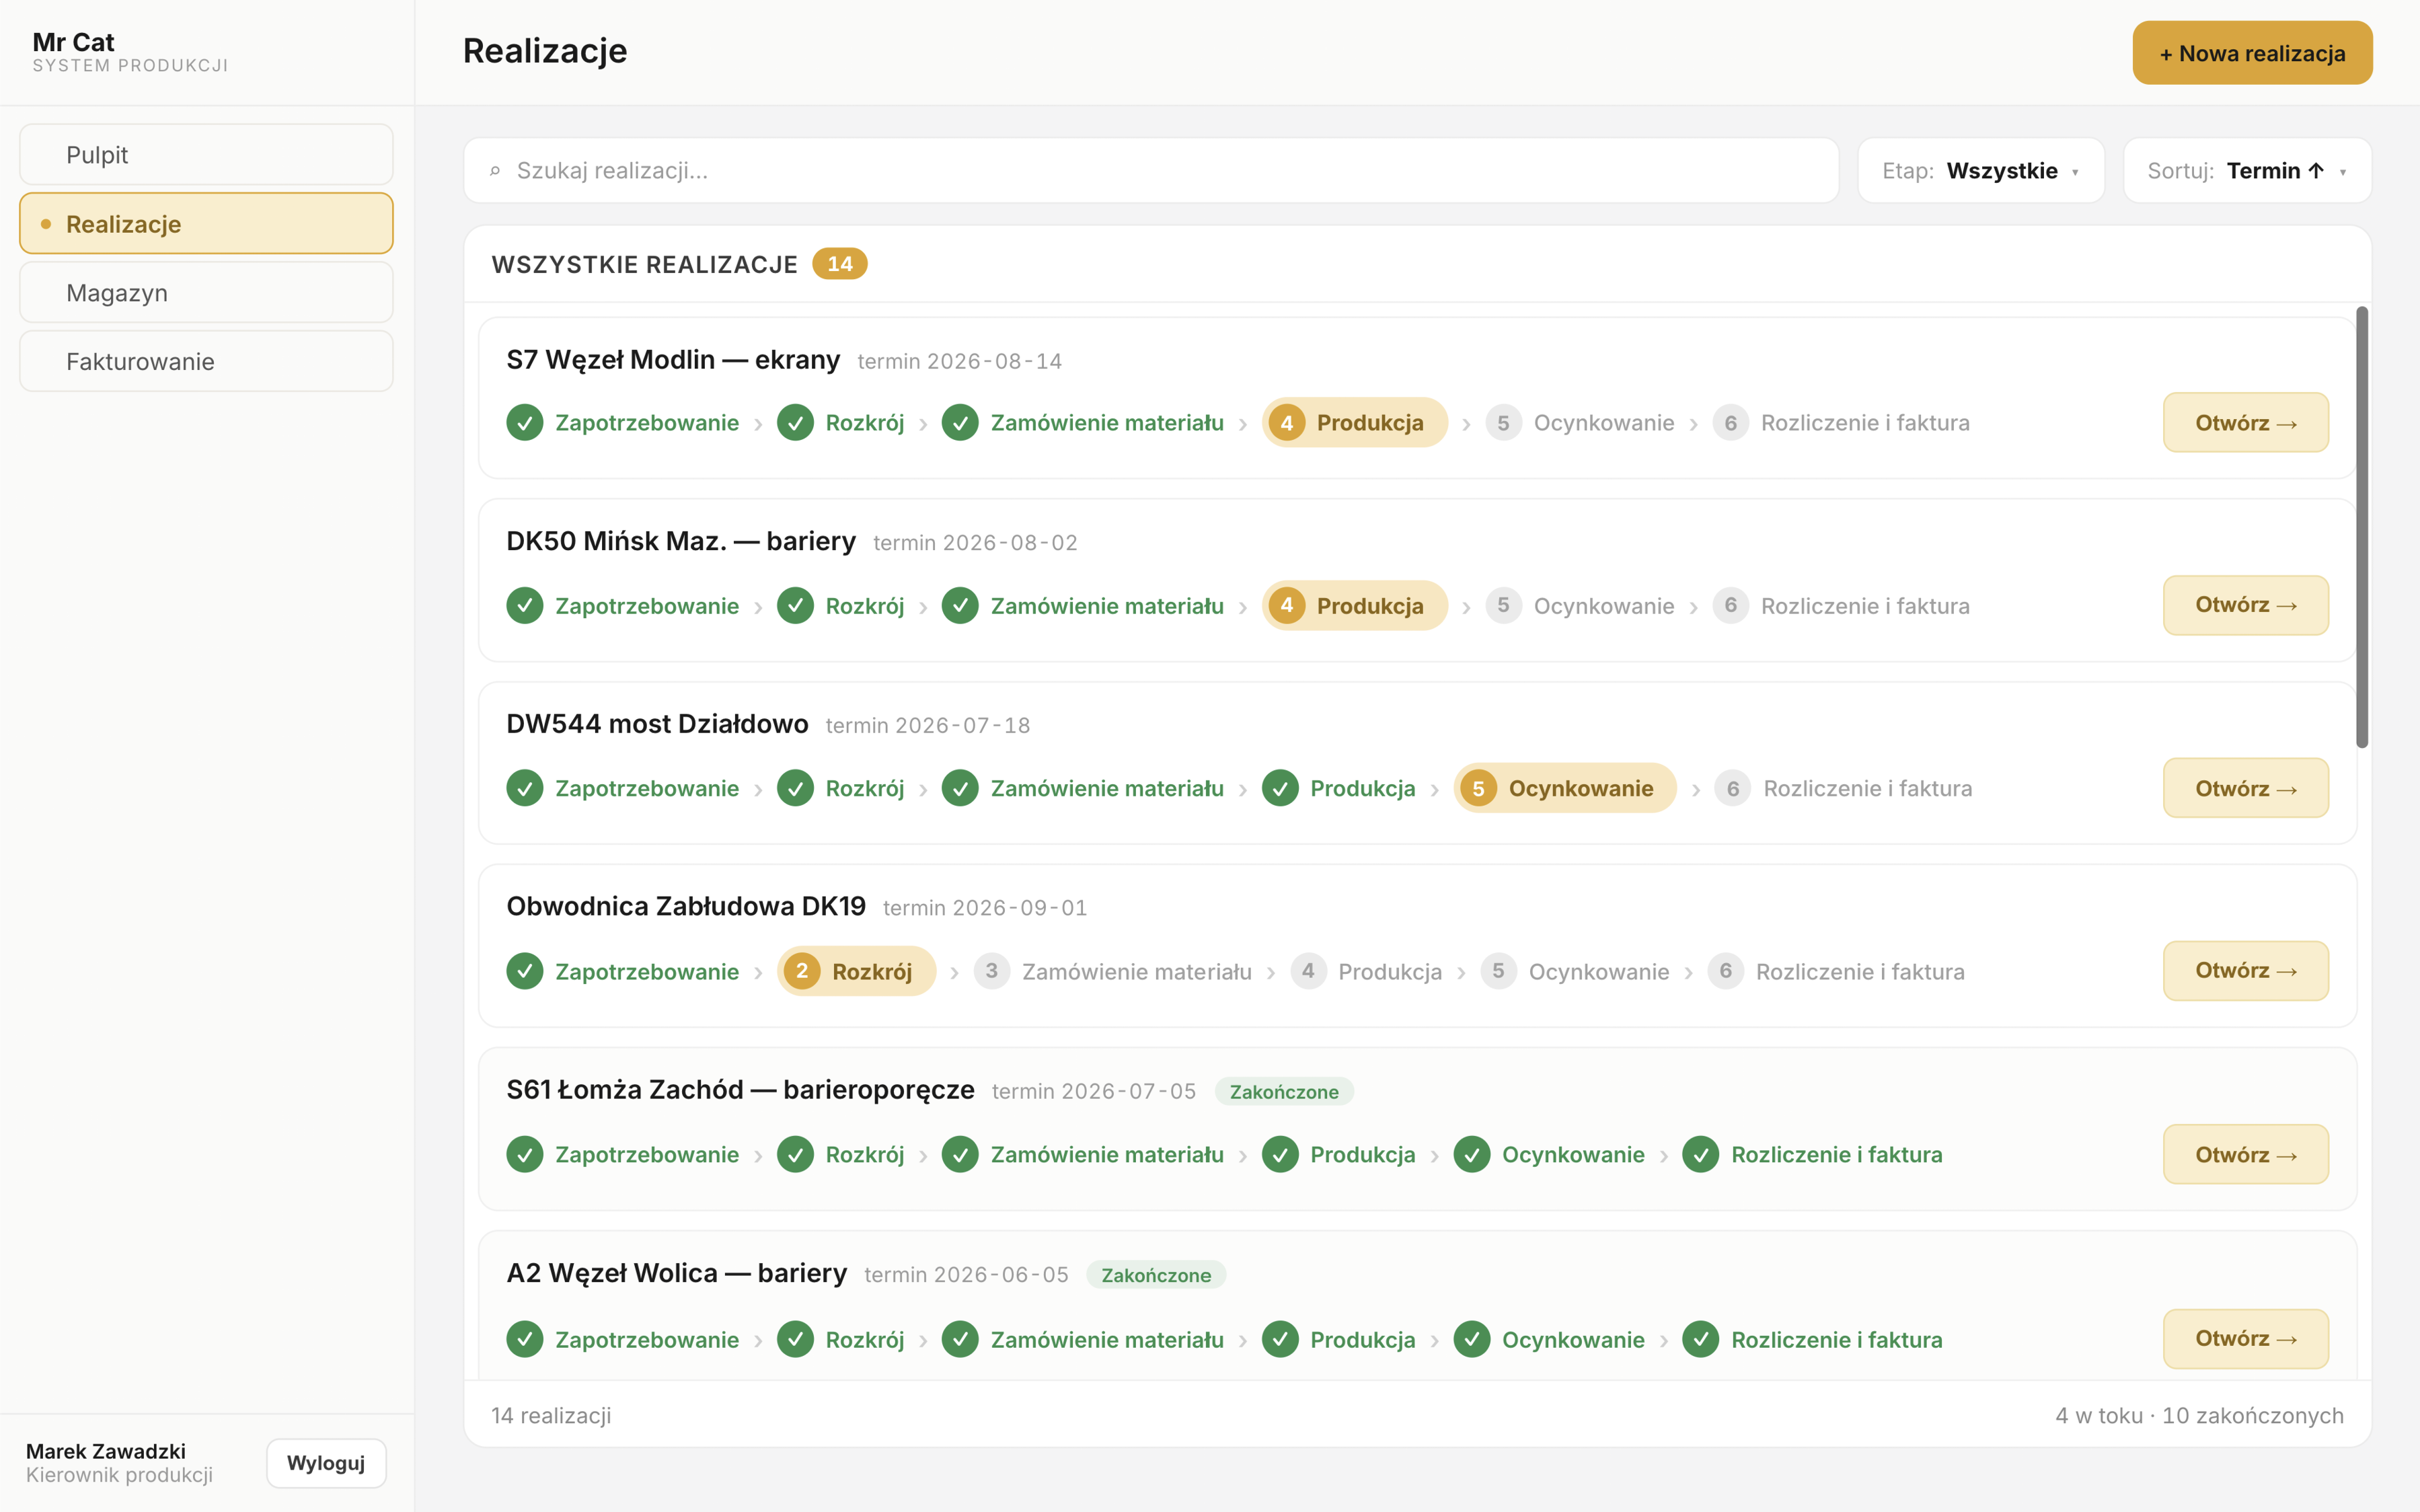Click step 5 Ocynkowanie circle in DK50 Mińsk Maz.

pos(1503,605)
